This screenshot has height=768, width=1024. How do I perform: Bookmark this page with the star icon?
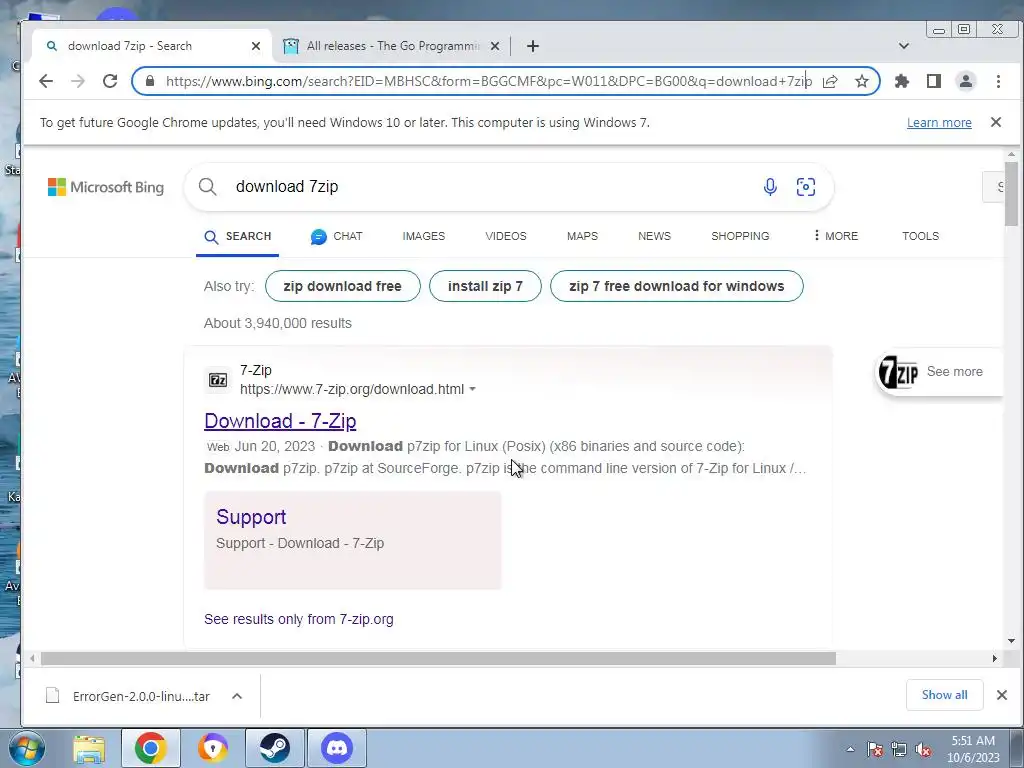[862, 81]
